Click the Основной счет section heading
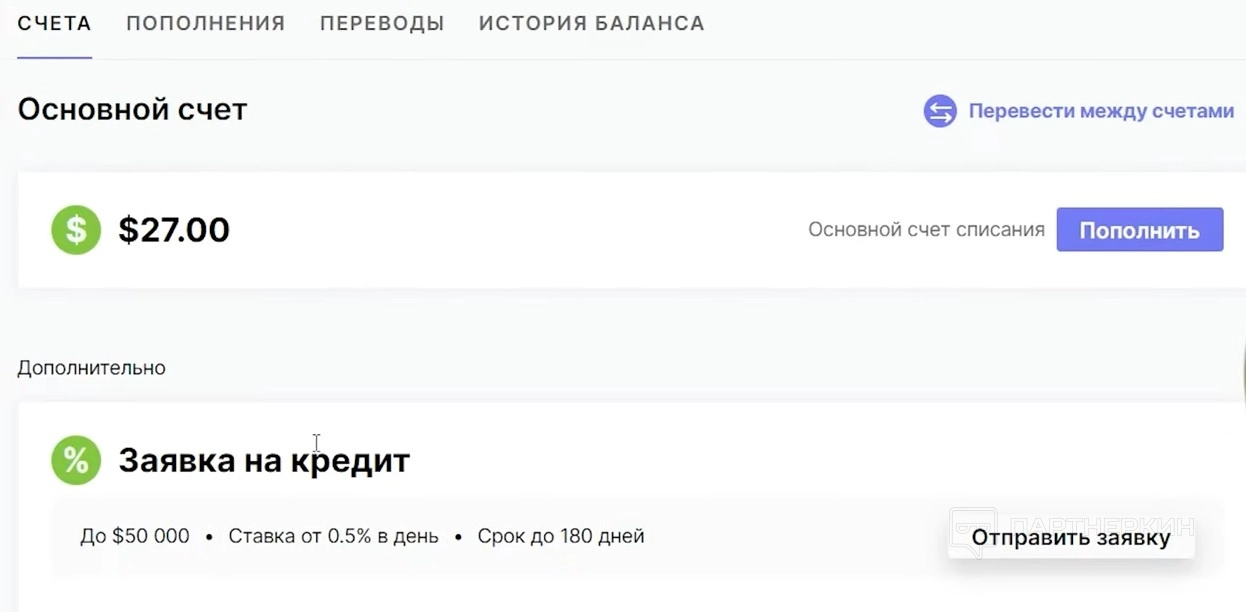This screenshot has height=612, width=1246. coord(132,109)
